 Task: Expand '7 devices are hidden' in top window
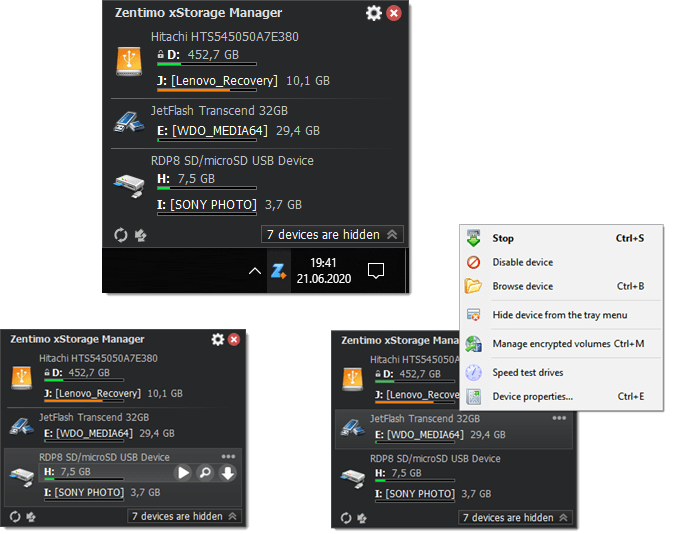(332, 234)
